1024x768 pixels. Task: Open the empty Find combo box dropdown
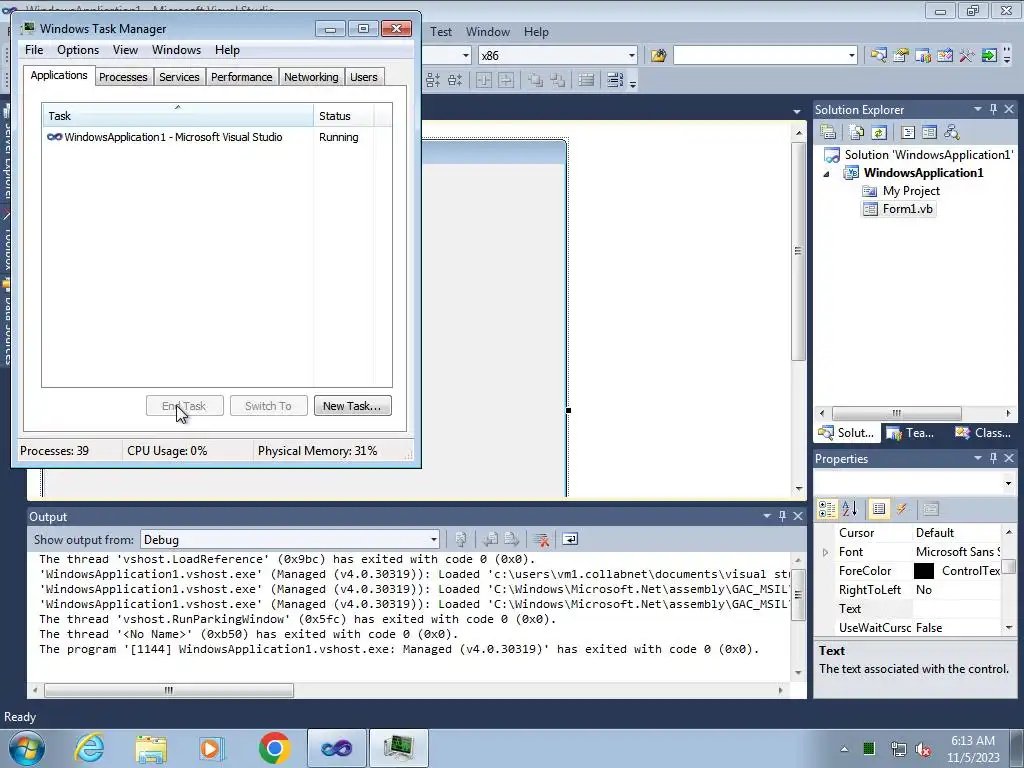(852, 56)
